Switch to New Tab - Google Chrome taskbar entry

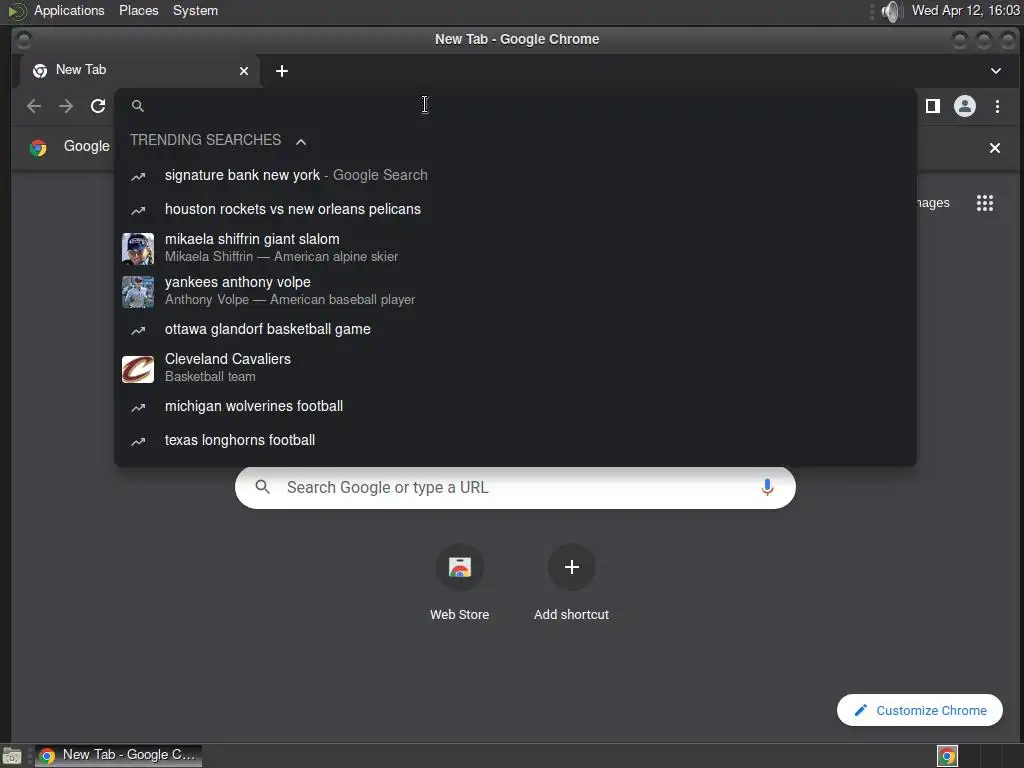coord(118,755)
